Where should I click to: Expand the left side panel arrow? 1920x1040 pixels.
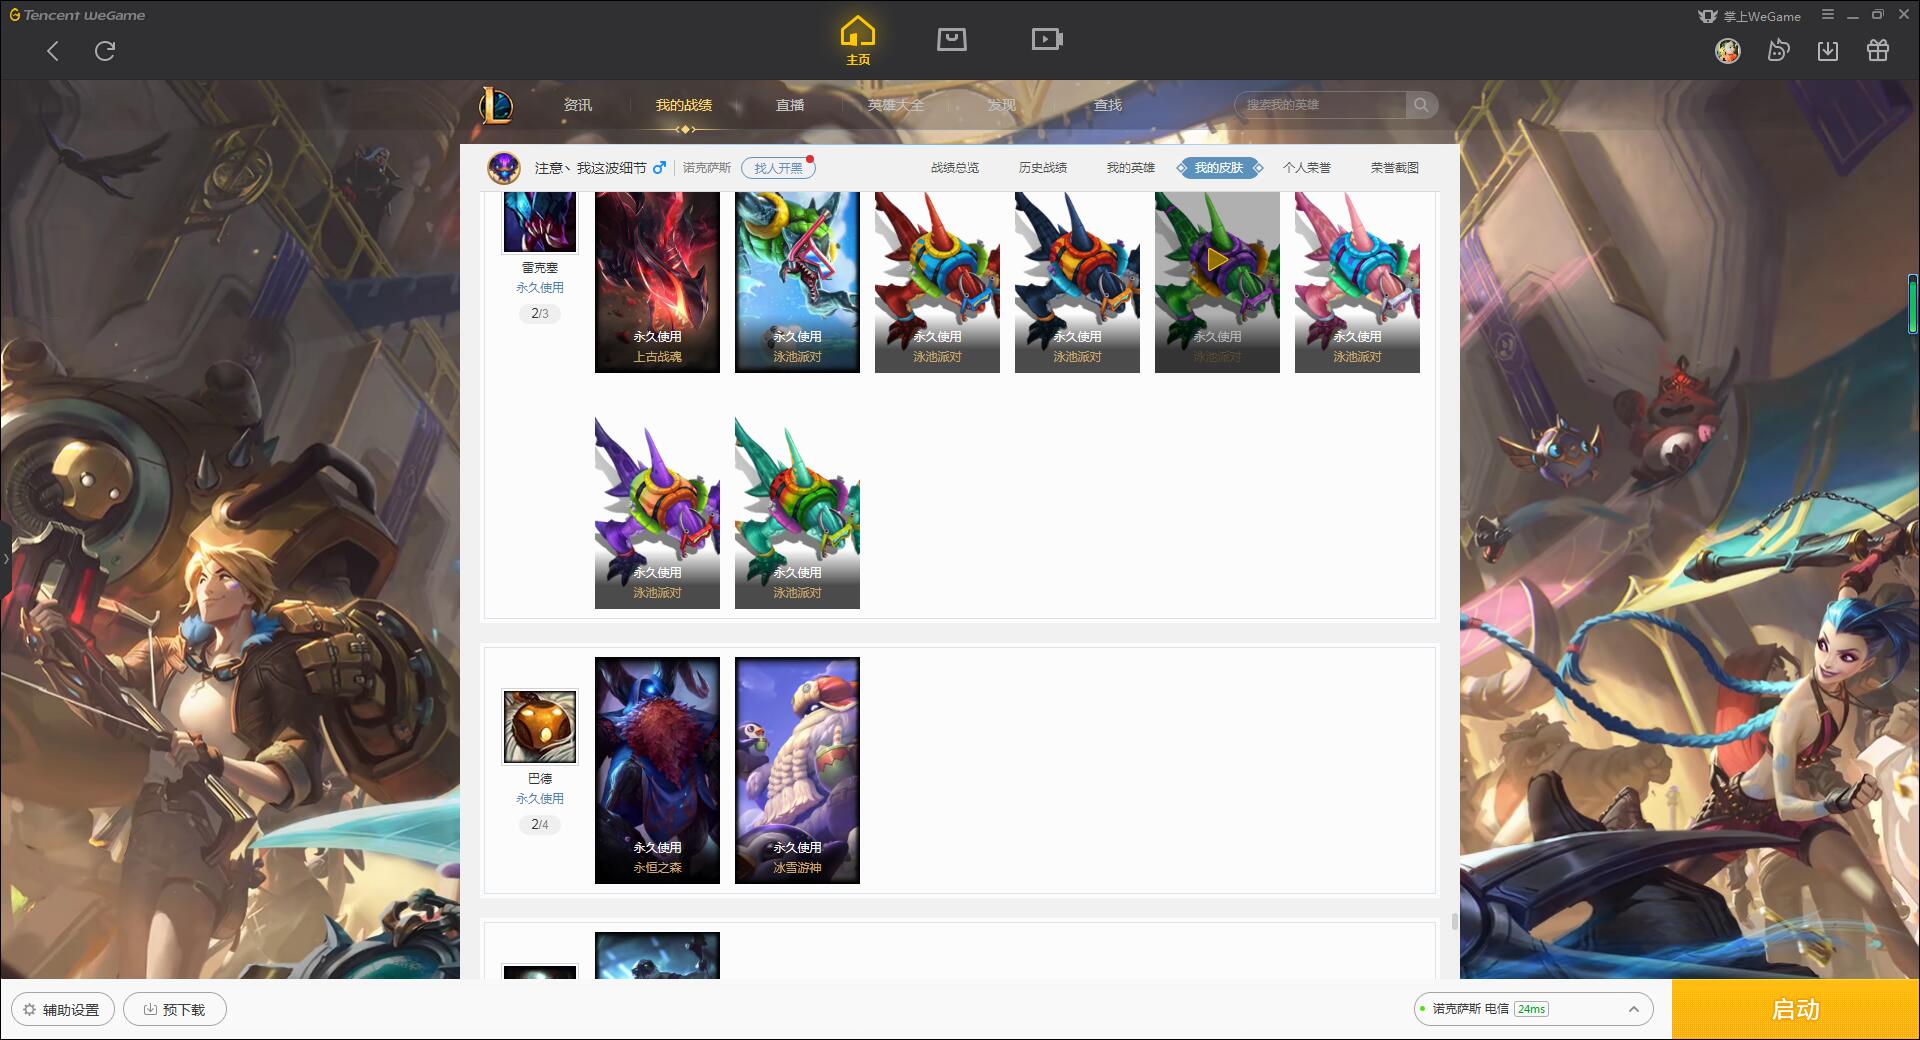[x=5, y=558]
